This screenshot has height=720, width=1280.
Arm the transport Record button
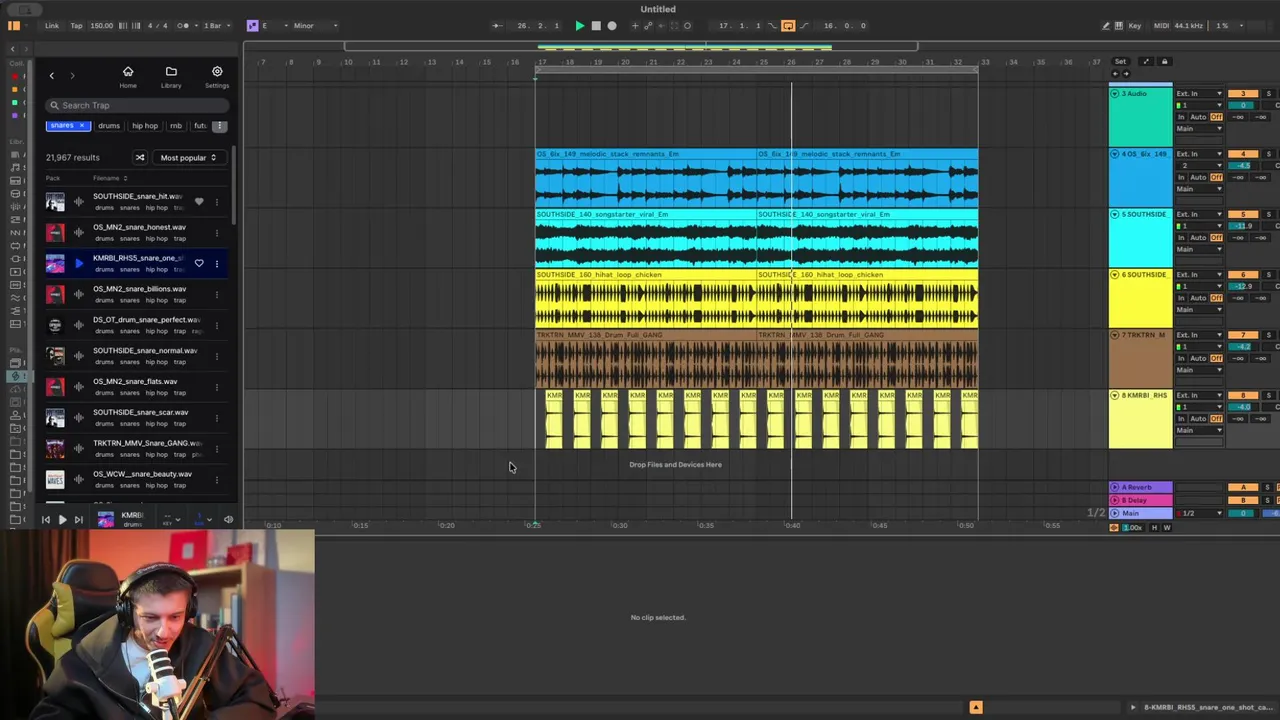[612, 25]
